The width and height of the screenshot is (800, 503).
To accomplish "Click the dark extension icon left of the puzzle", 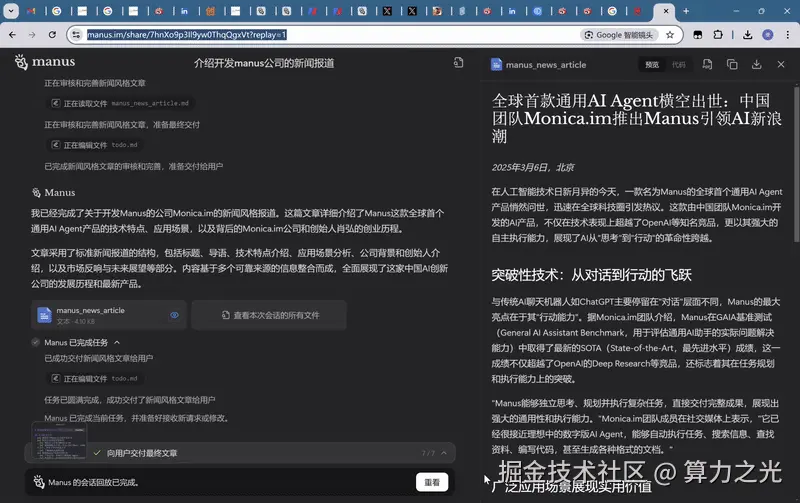I will 697,35.
